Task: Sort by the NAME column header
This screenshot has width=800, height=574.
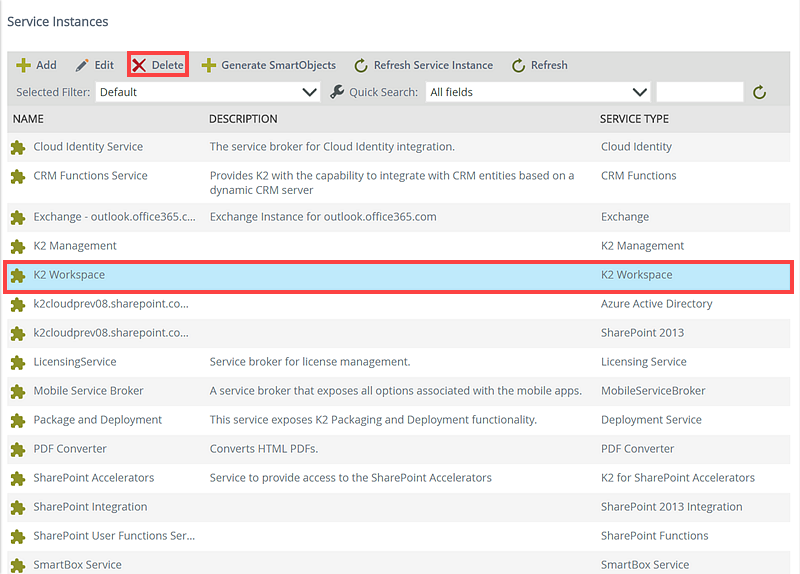Action: coord(29,119)
